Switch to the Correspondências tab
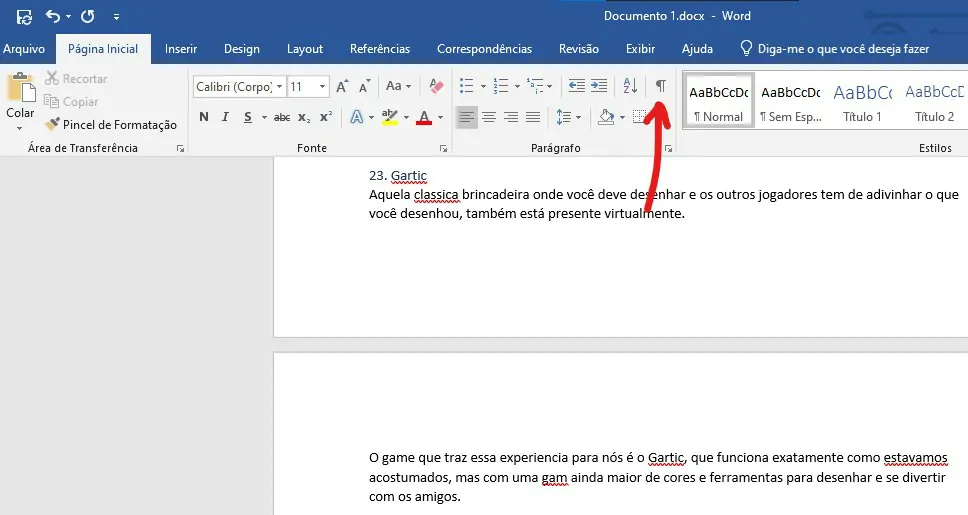 click(x=484, y=49)
